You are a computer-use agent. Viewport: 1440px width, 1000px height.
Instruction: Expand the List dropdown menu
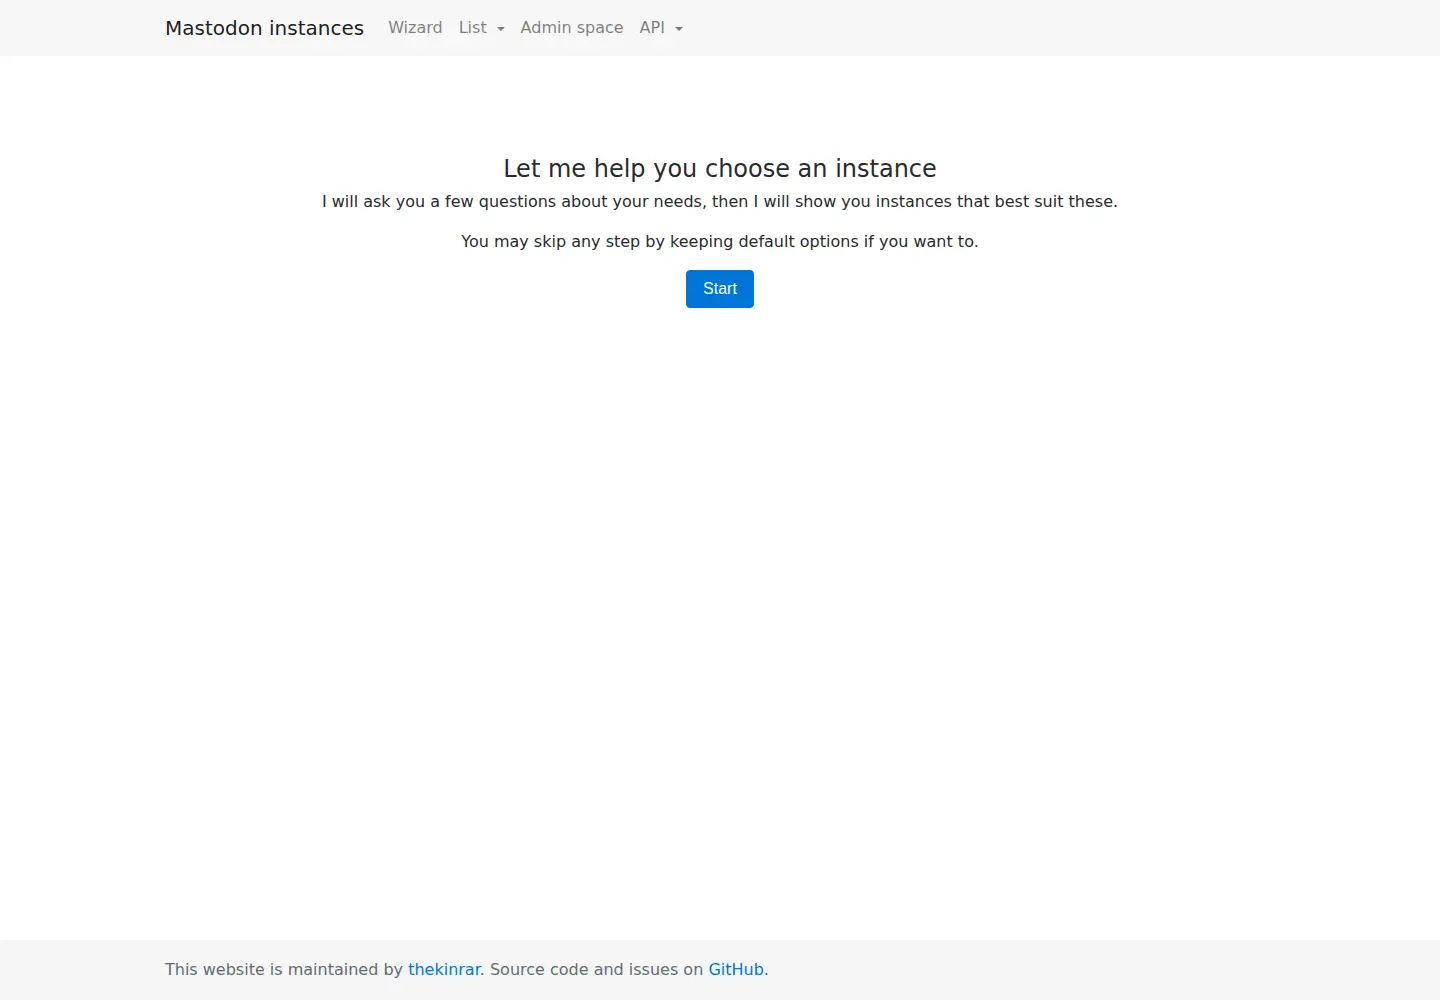pos(481,28)
